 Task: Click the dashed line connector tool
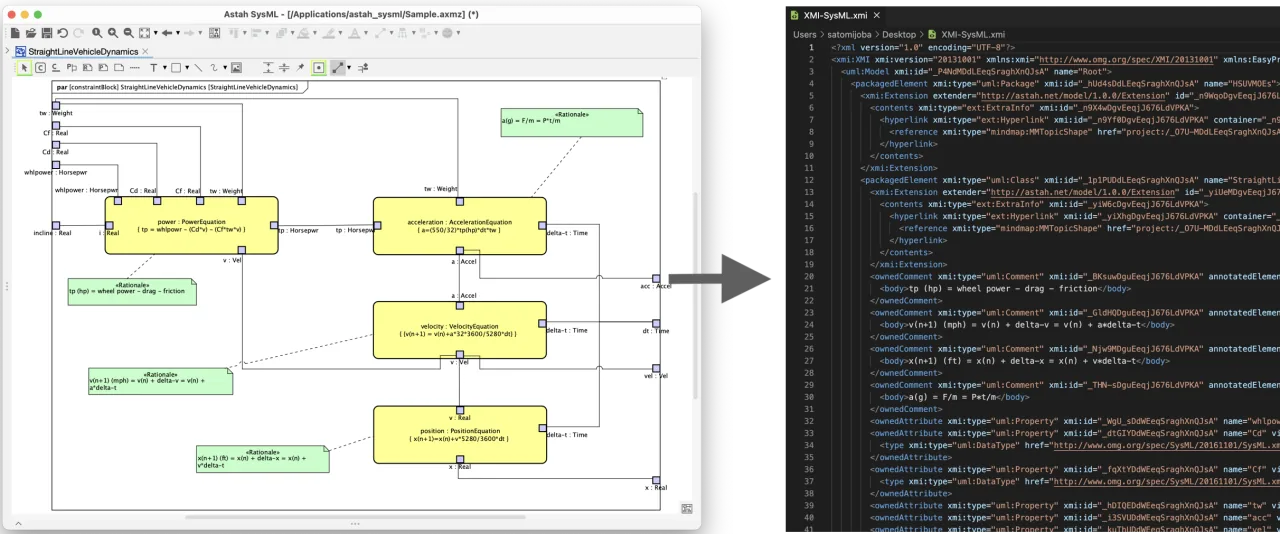134,68
